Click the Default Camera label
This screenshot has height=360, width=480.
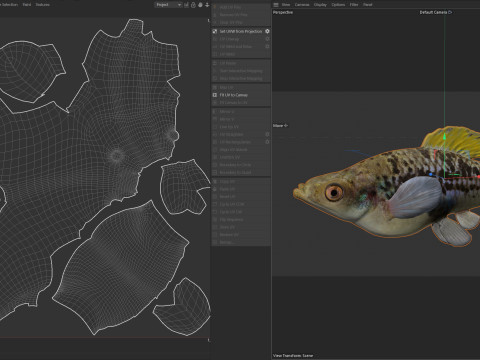tap(435, 12)
